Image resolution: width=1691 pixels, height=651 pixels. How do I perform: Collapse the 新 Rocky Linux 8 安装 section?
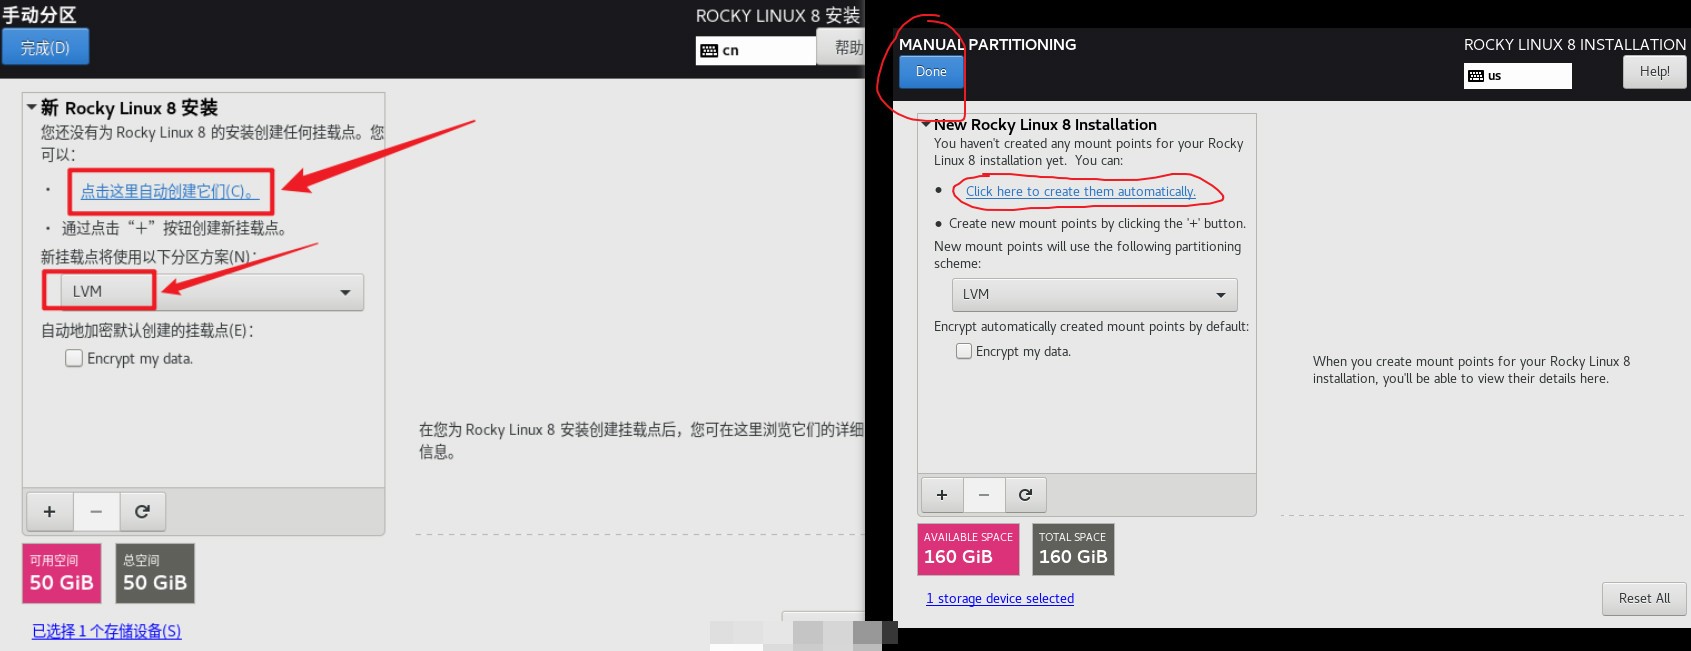click(x=32, y=107)
